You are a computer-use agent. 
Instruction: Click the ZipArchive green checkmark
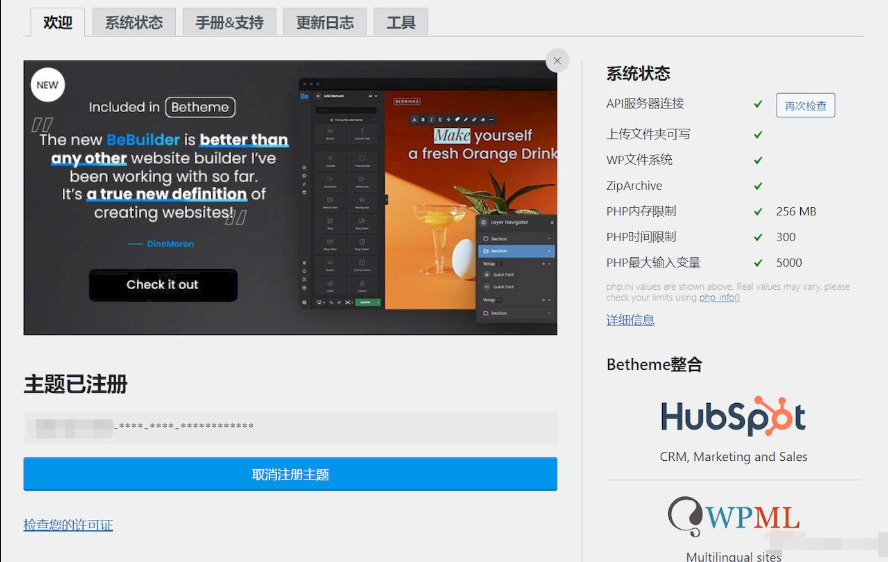(758, 186)
